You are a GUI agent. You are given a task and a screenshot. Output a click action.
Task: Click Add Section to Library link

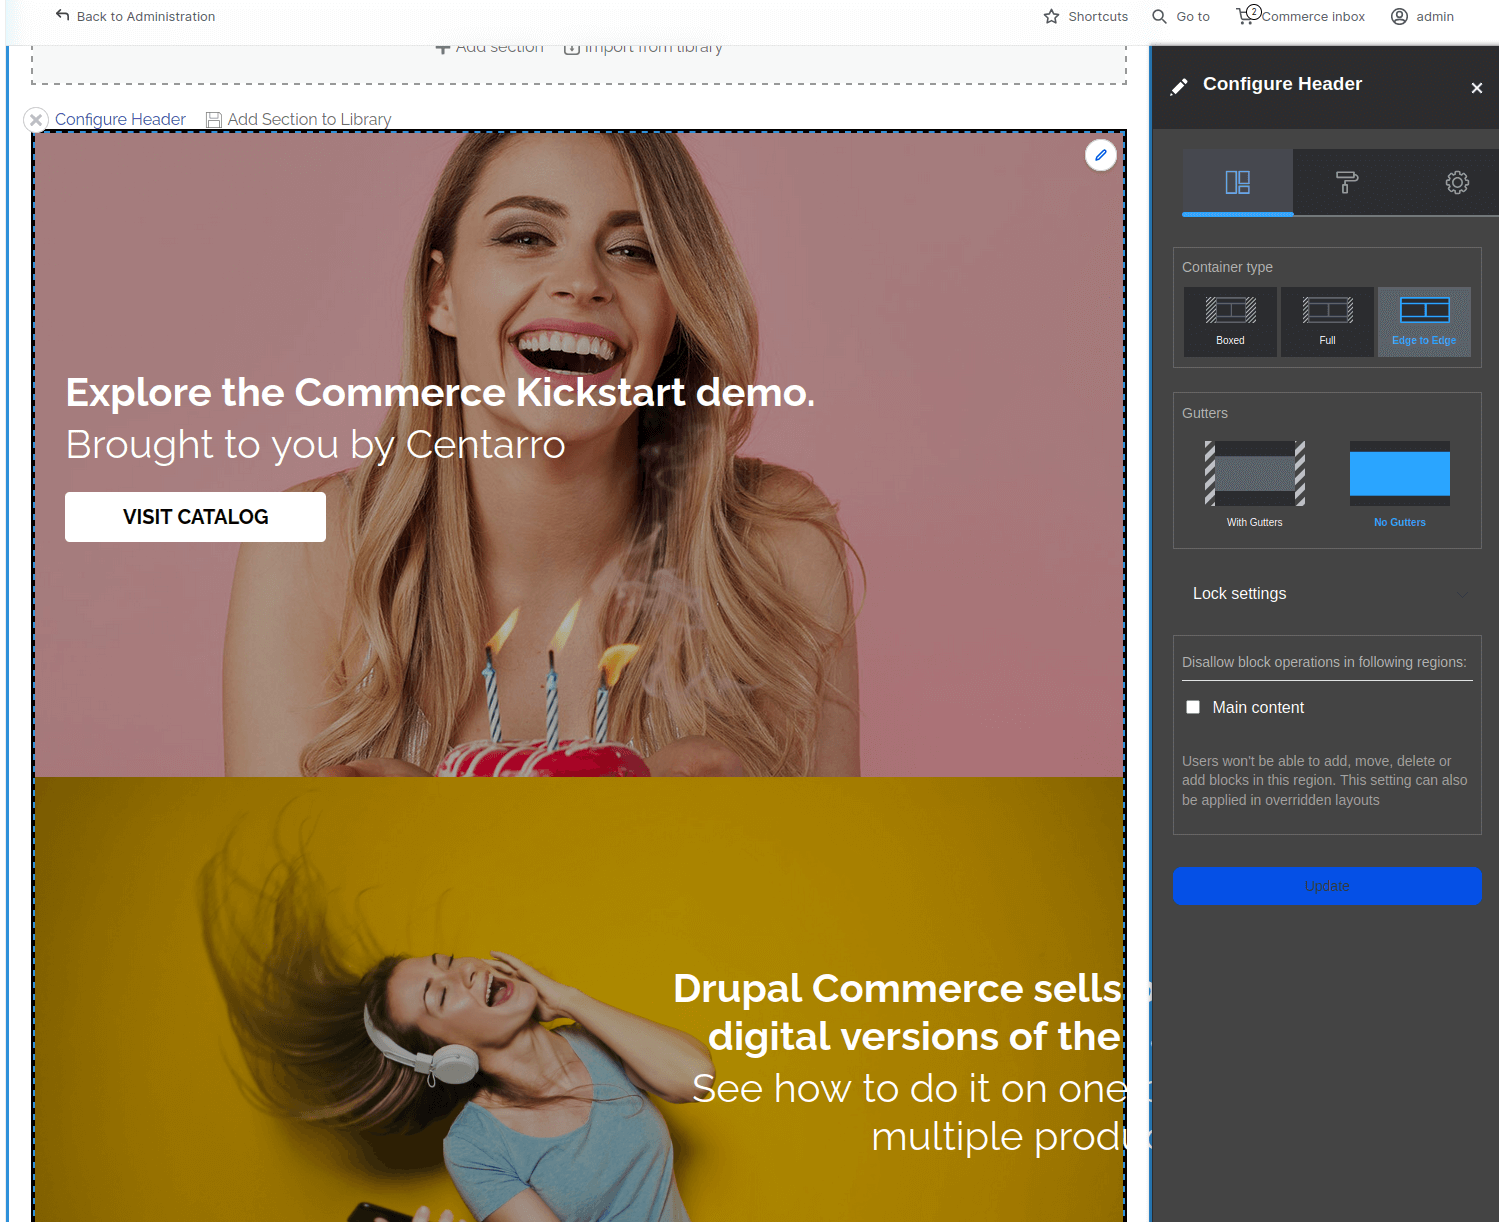coord(309,120)
